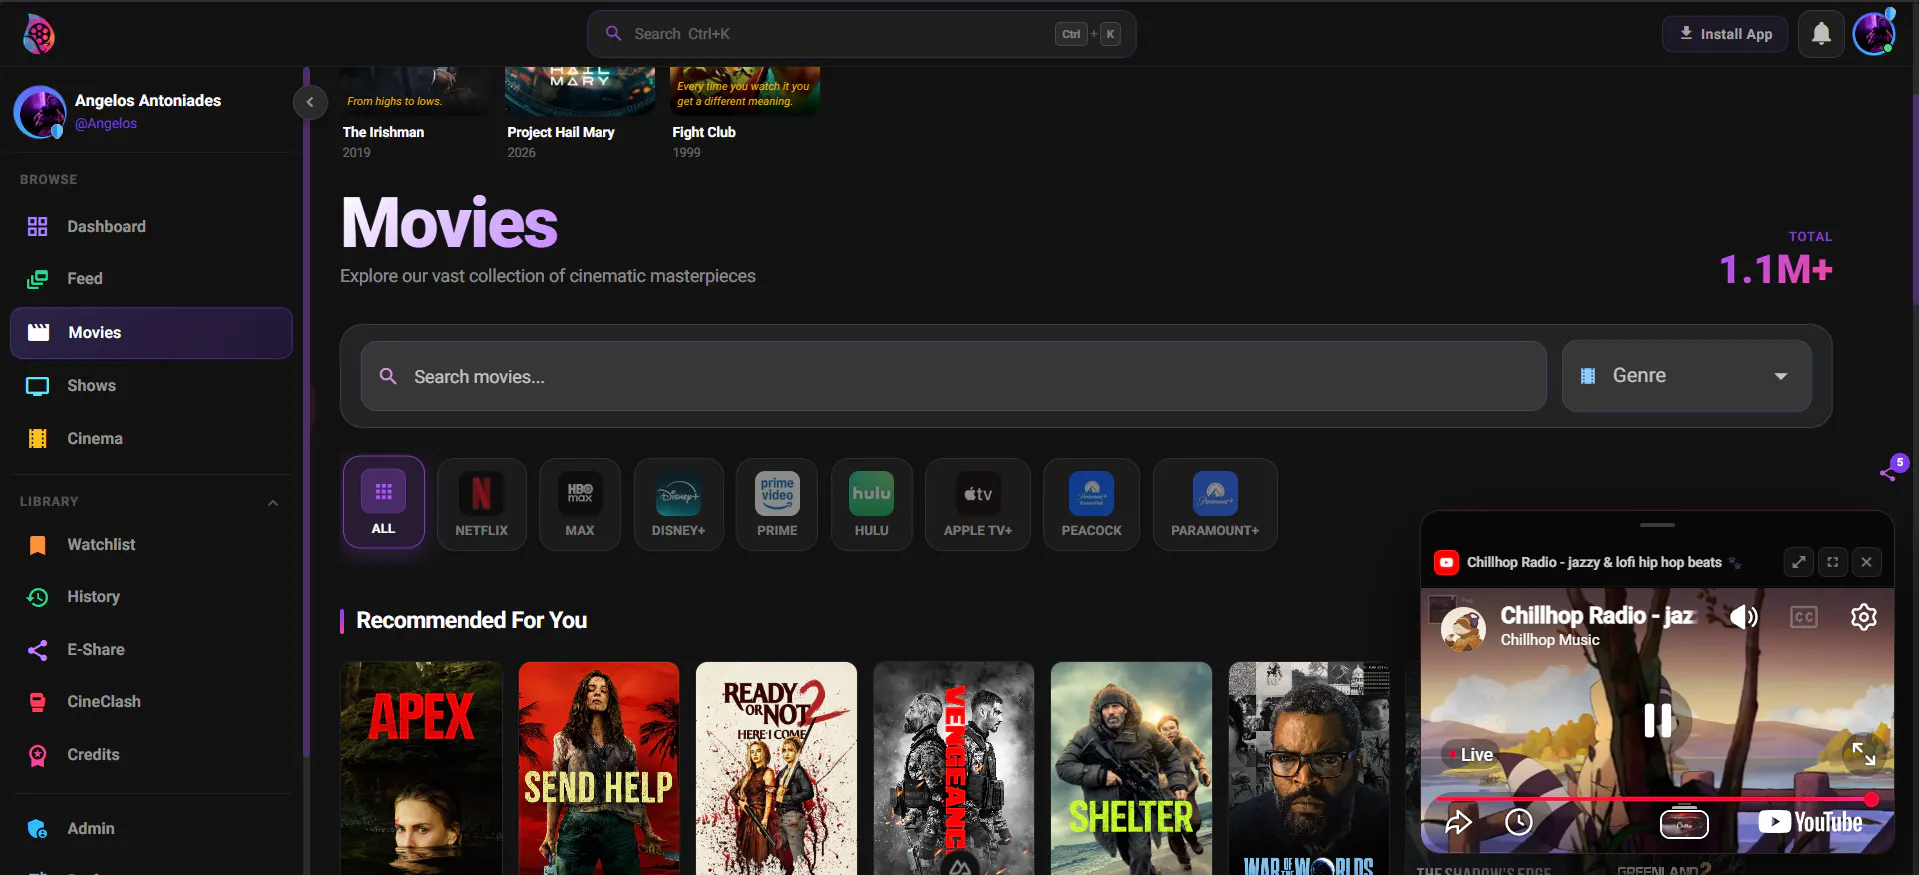Click the red video progress bar
1919x875 pixels.
(1655, 800)
